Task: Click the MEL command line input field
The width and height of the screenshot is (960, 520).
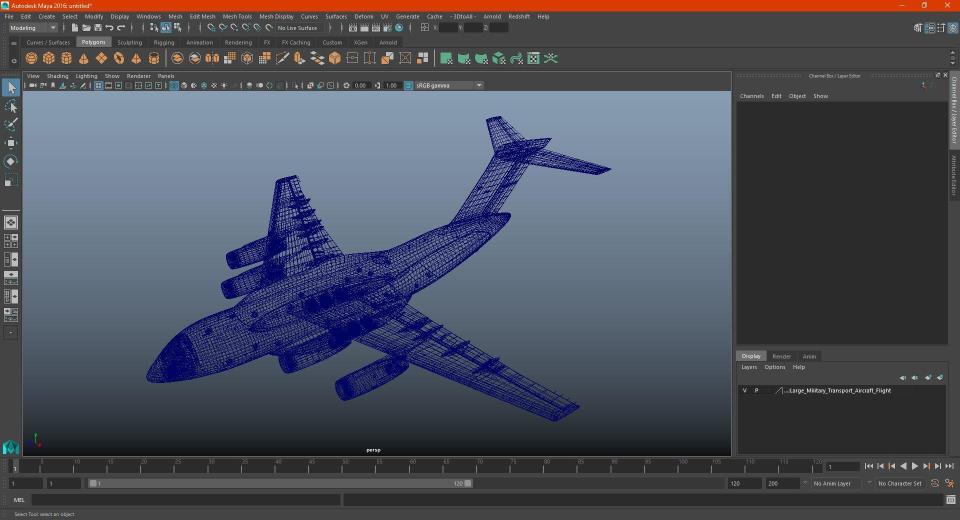Action: (185, 500)
